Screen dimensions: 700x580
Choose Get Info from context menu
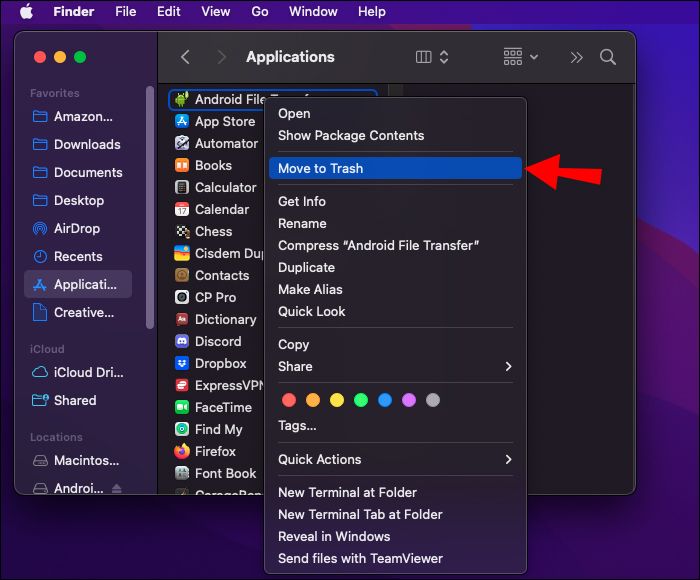tap(395, 201)
